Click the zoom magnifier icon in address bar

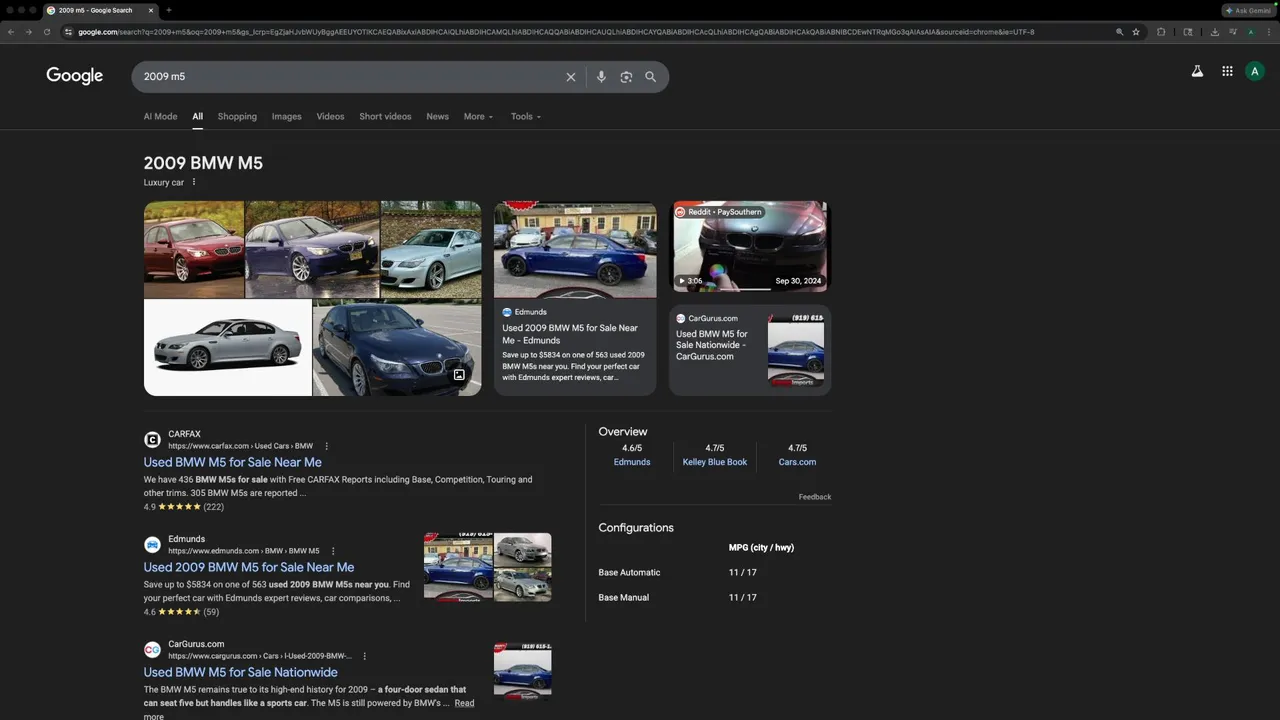(1119, 32)
